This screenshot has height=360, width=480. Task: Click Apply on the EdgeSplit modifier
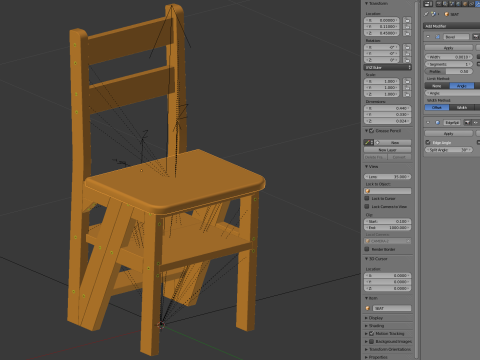coord(449,134)
